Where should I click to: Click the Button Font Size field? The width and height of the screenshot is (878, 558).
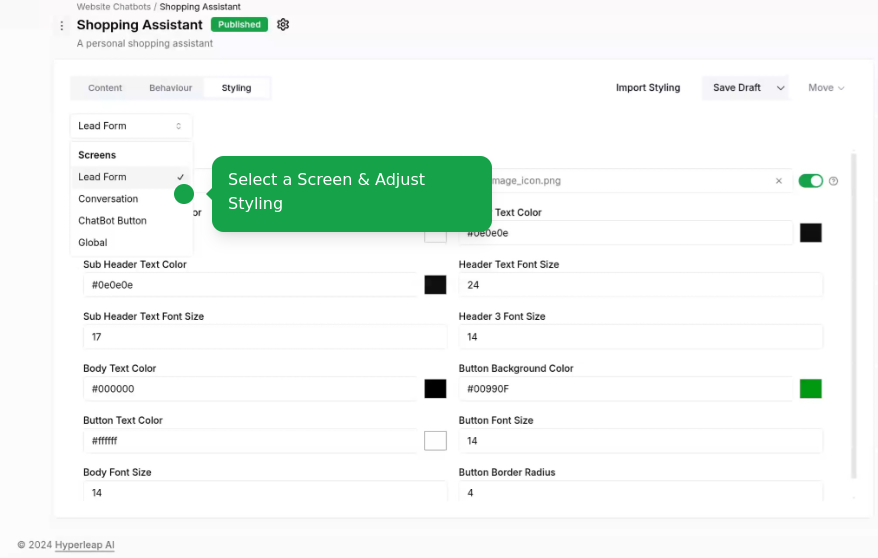641,441
